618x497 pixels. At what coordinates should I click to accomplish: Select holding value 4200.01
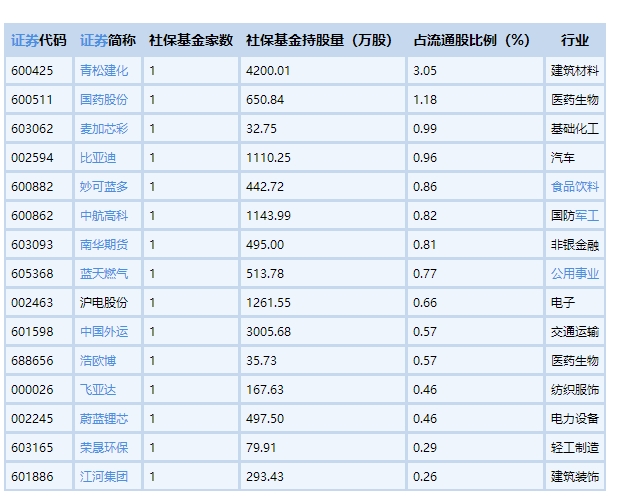coord(268,71)
